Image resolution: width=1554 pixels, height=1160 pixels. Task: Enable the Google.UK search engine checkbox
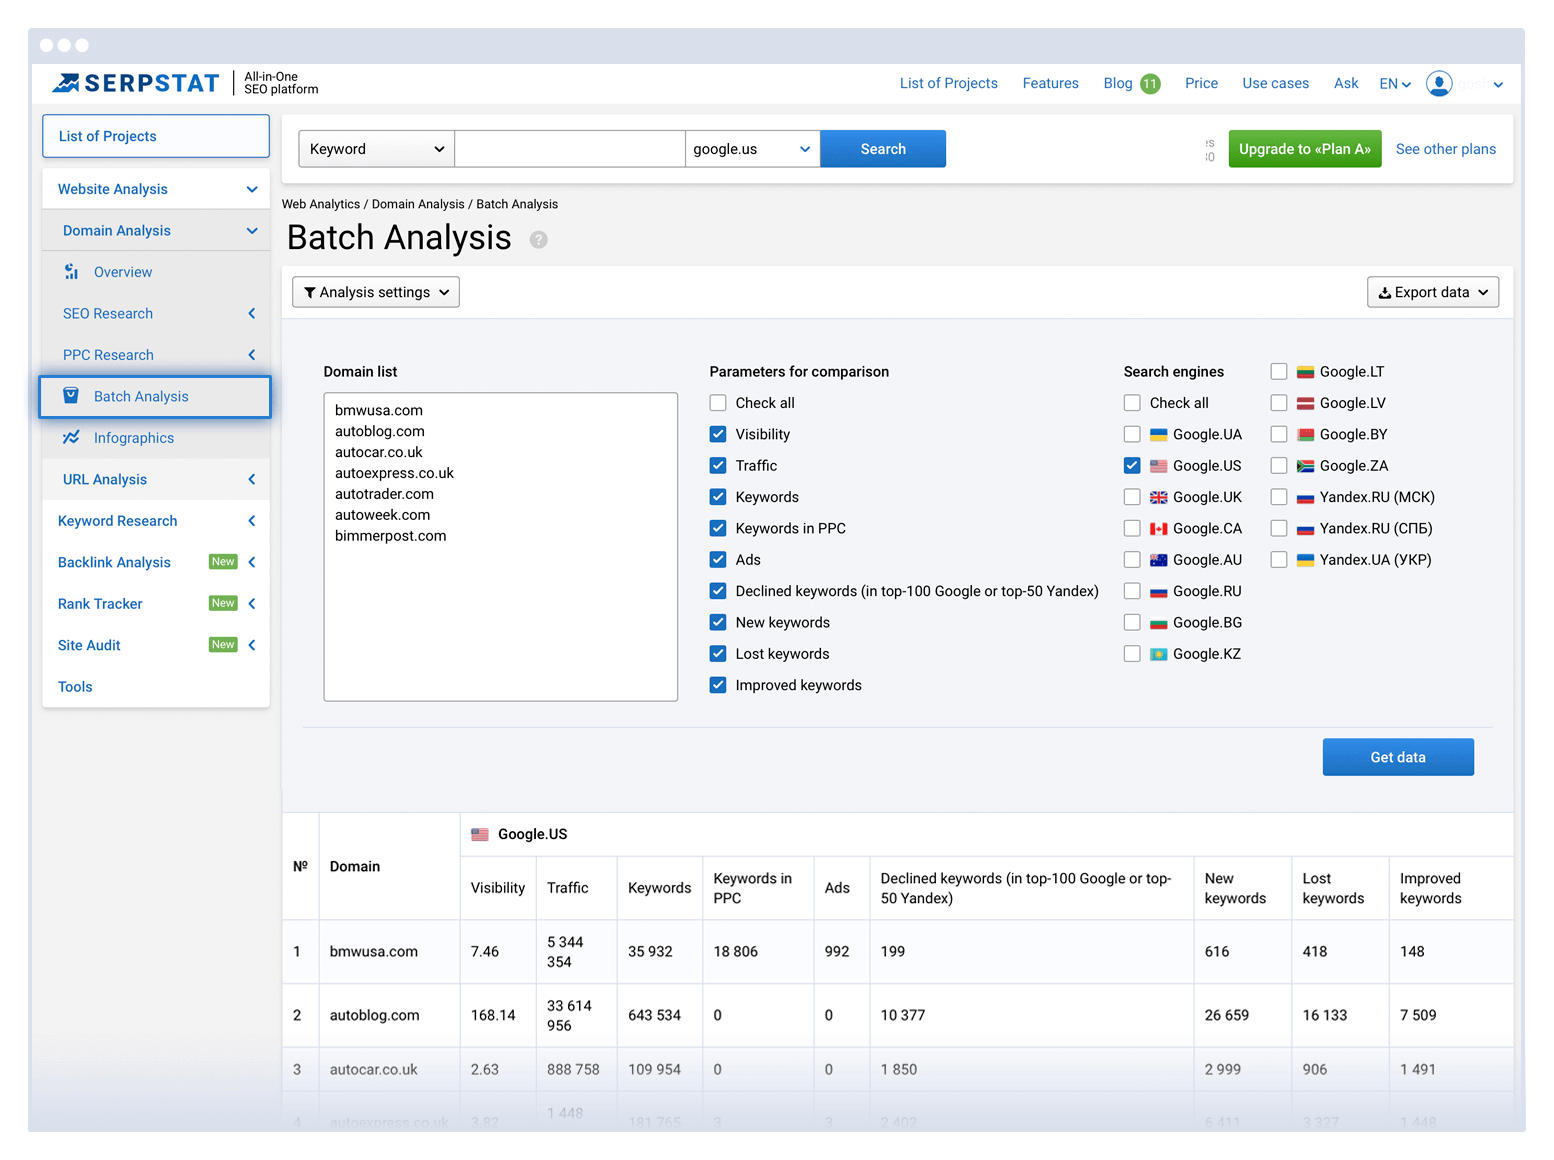(1132, 497)
